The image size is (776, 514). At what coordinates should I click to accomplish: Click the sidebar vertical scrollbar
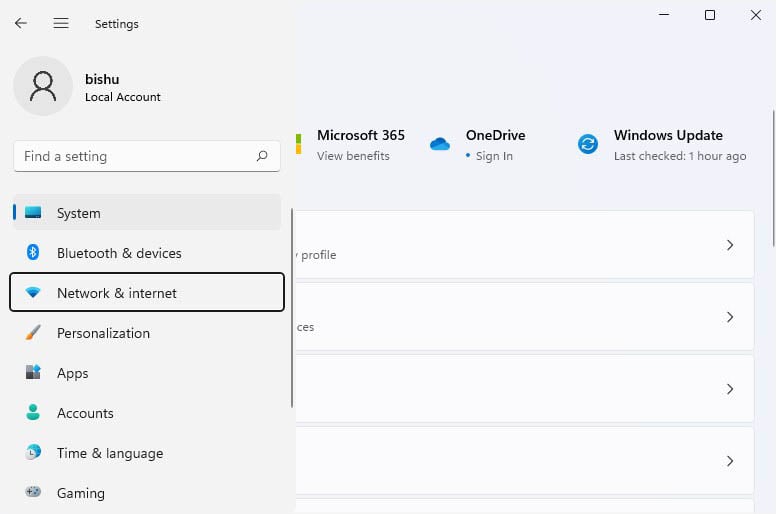click(292, 308)
